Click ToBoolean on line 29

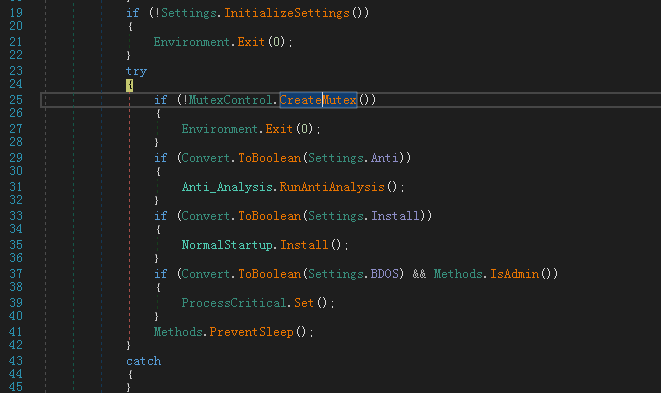click(269, 158)
